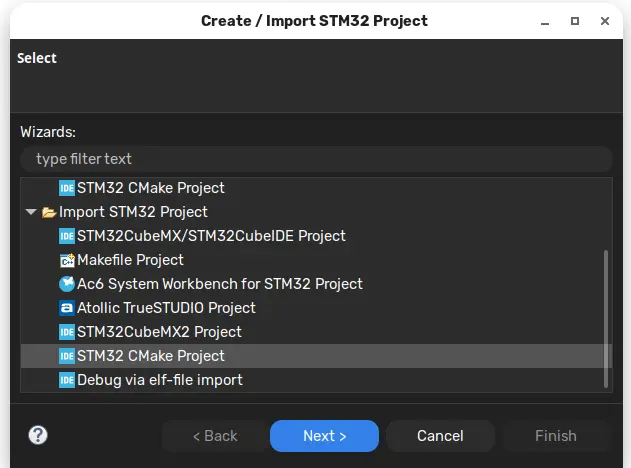The image size is (631, 468).
Task: Click the IDE icon beside Debug via elf-file import
Action: [x=67, y=380]
